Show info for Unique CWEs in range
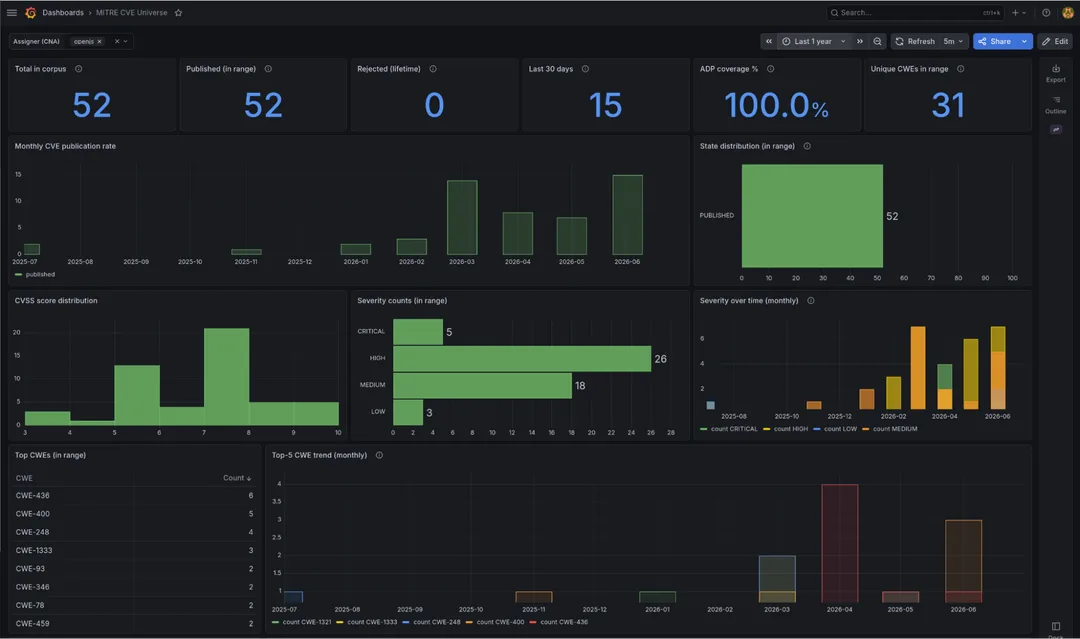 point(961,69)
